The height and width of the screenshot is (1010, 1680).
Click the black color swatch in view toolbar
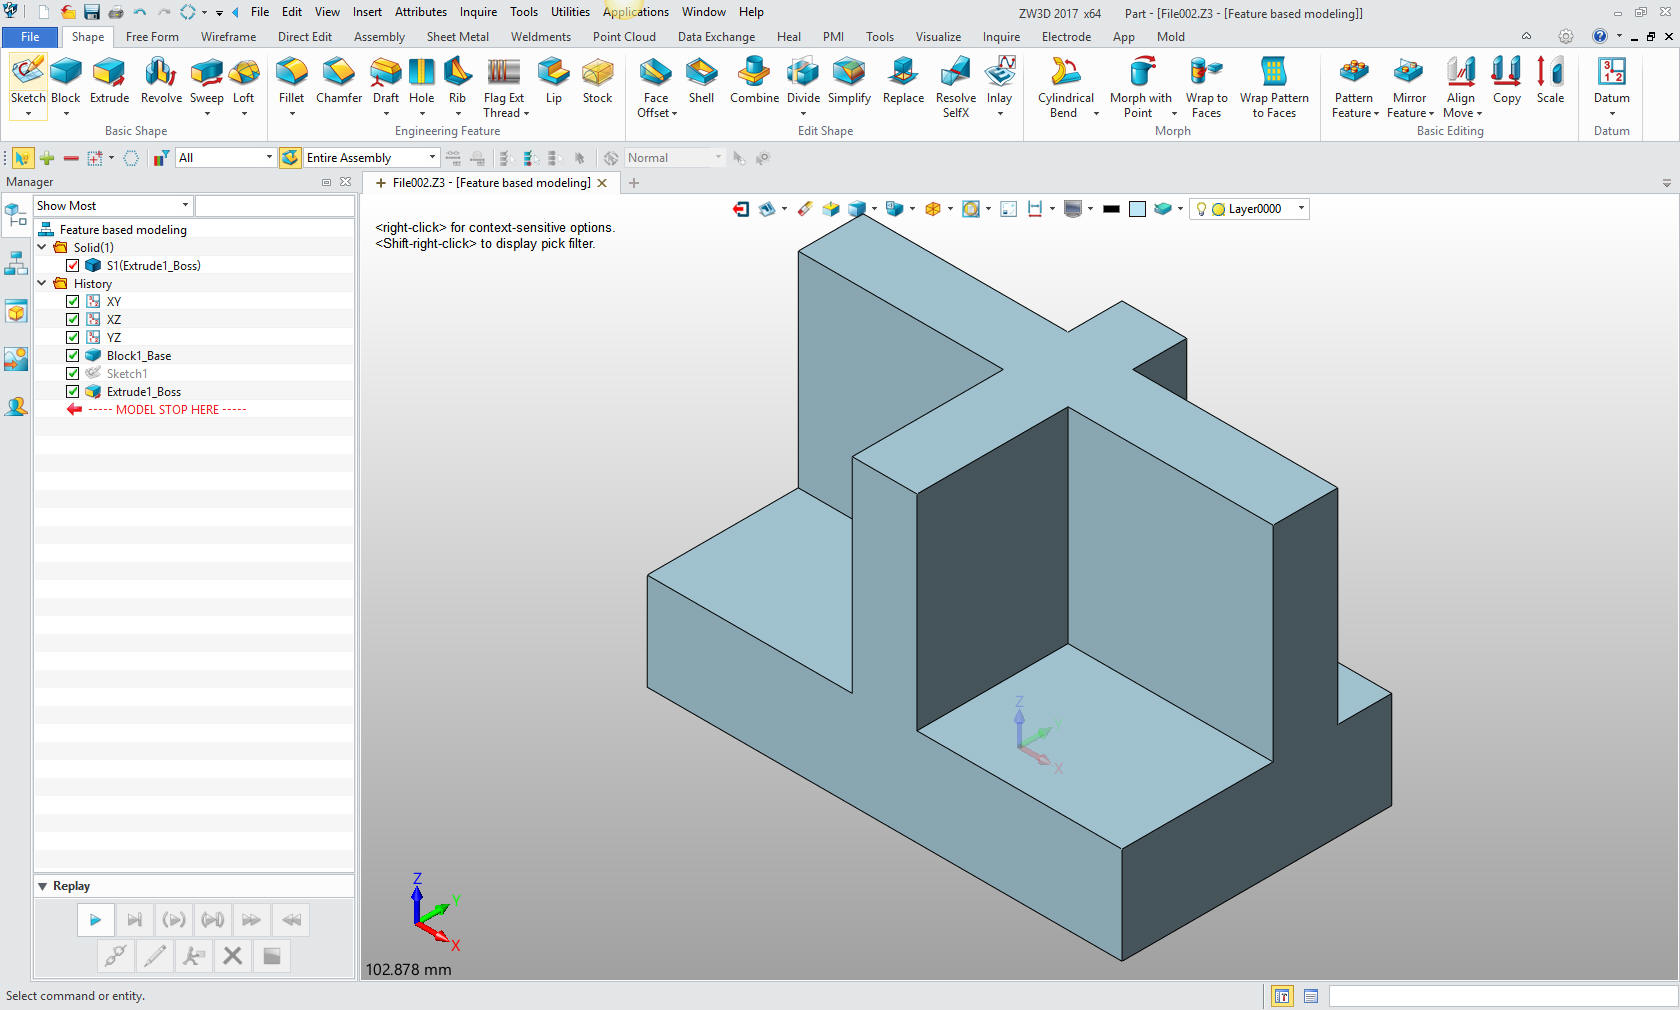1110,209
